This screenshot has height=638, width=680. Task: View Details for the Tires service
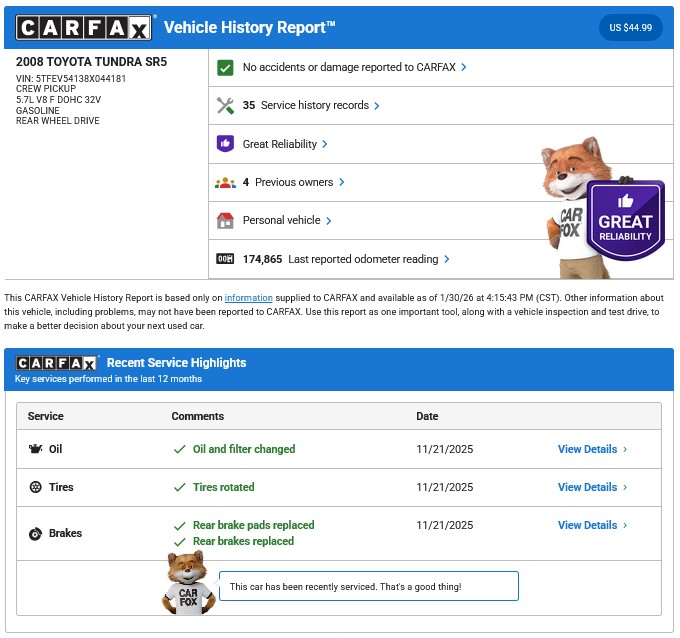[592, 487]
